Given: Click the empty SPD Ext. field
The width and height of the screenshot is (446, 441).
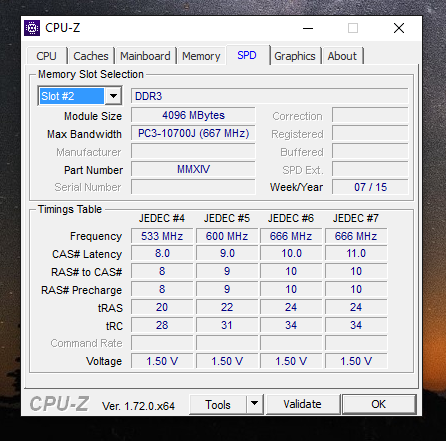Looking at the screenshot, I should [370, 169].
